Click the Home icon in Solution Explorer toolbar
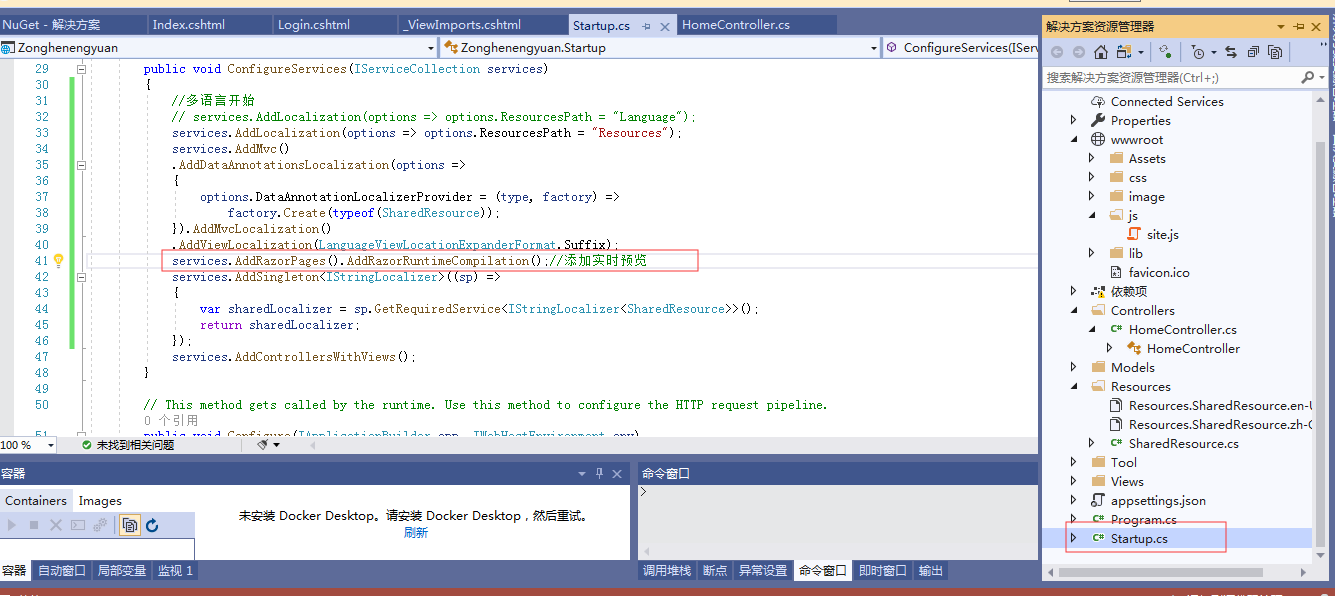Viewport: 1335px width, 596px height. tap(1101, 51)
